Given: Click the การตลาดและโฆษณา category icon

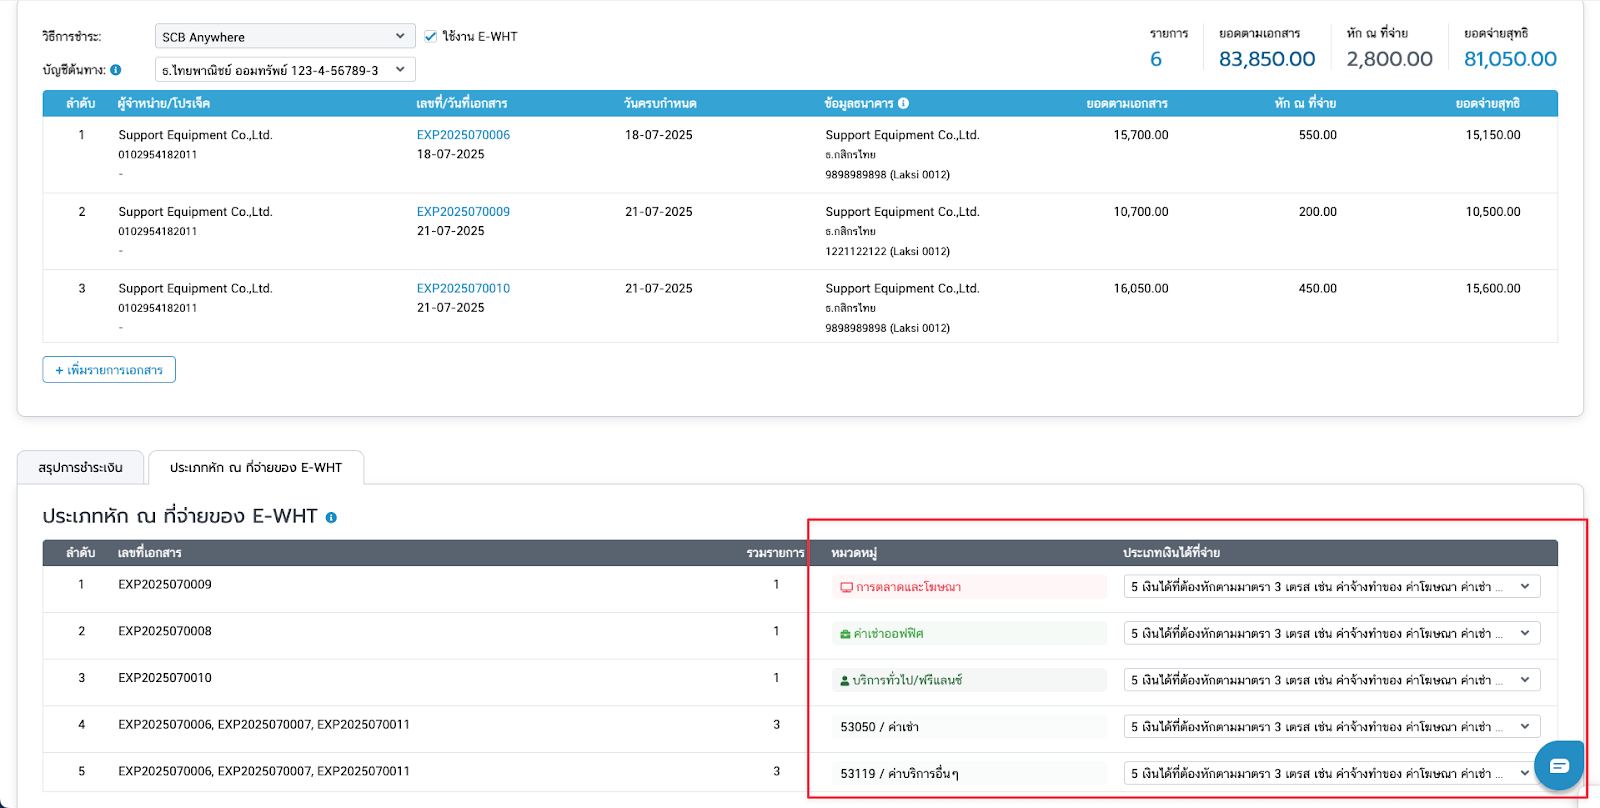Looking at the screenshot, I should [x=846, y=587].
